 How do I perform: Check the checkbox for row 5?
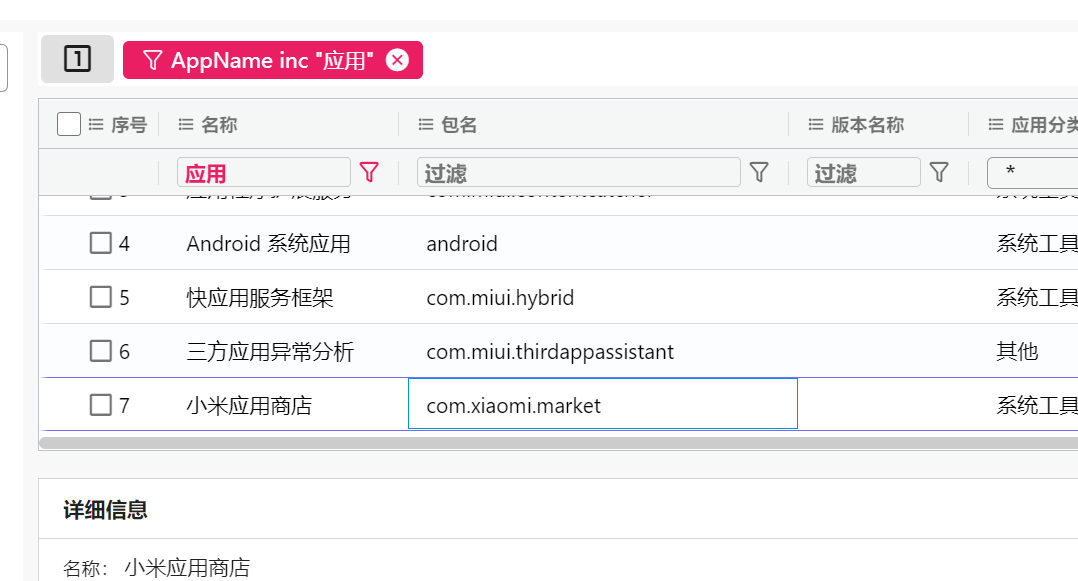click(100, 297)
